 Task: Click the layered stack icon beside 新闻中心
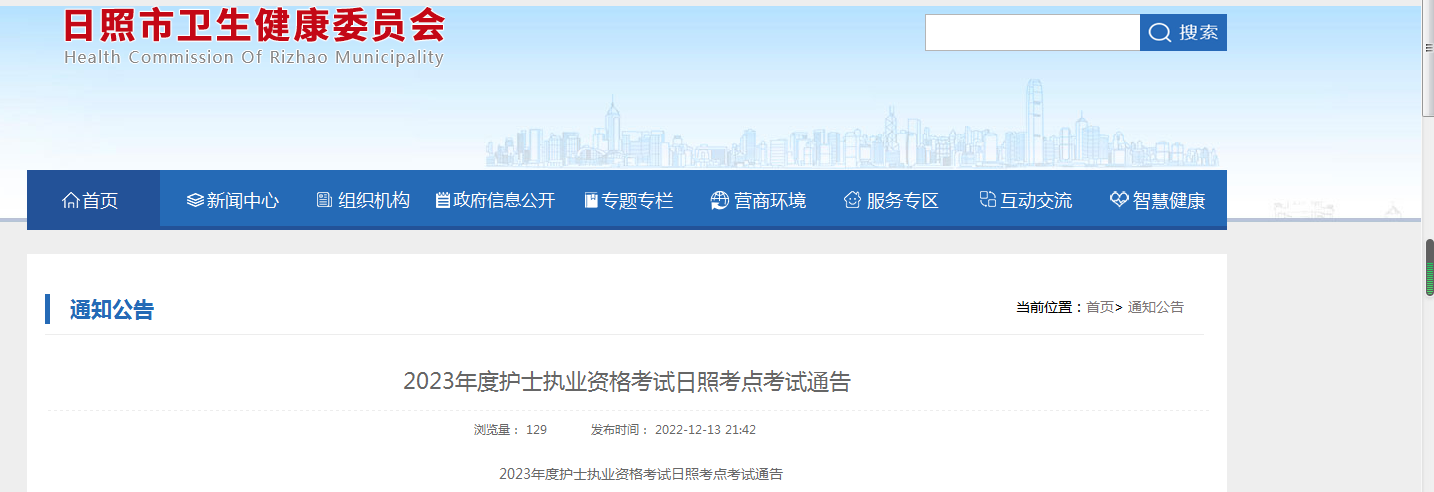(x=195, y=200)
